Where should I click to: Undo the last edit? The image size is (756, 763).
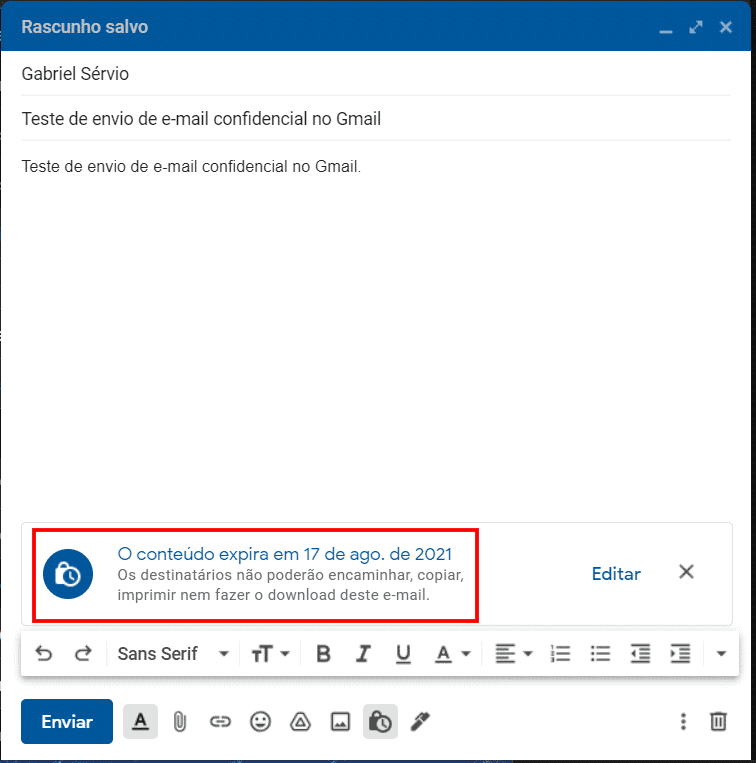[44, 654]
